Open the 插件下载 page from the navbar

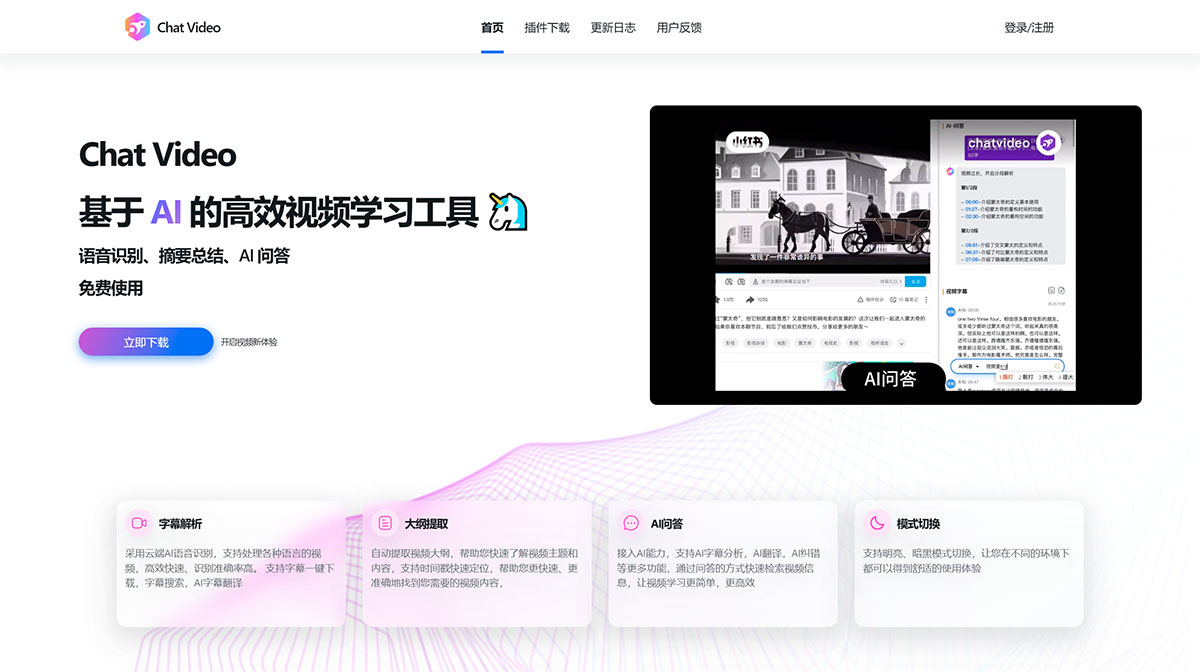pyautogui.click(x=546, y=27)
